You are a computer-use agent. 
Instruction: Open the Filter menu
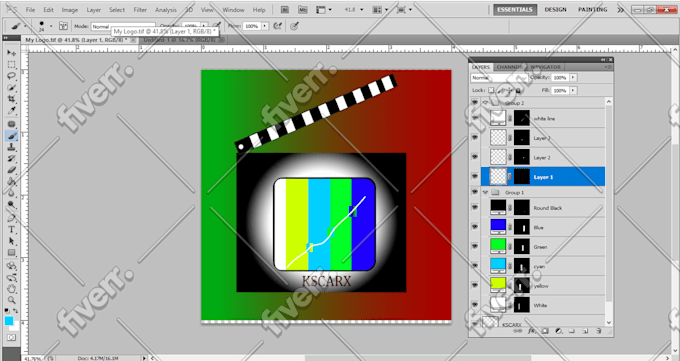click(140, 10)
